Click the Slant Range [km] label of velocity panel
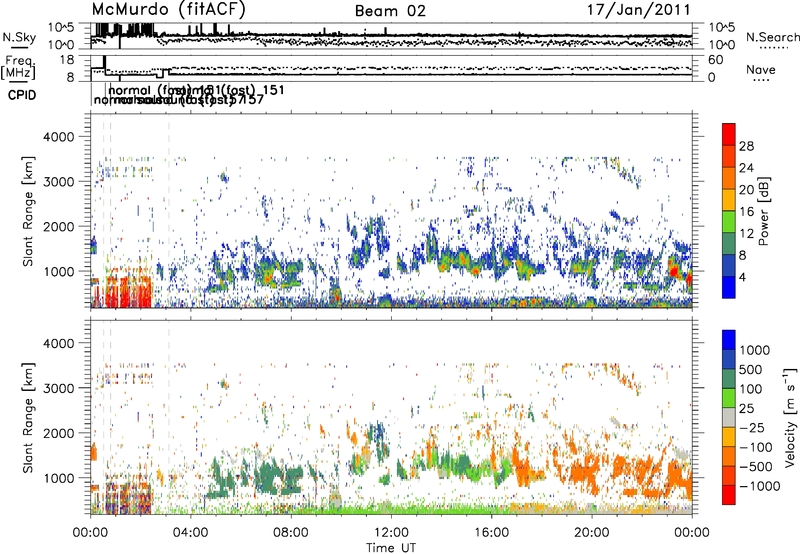 [x=28, y=417]
